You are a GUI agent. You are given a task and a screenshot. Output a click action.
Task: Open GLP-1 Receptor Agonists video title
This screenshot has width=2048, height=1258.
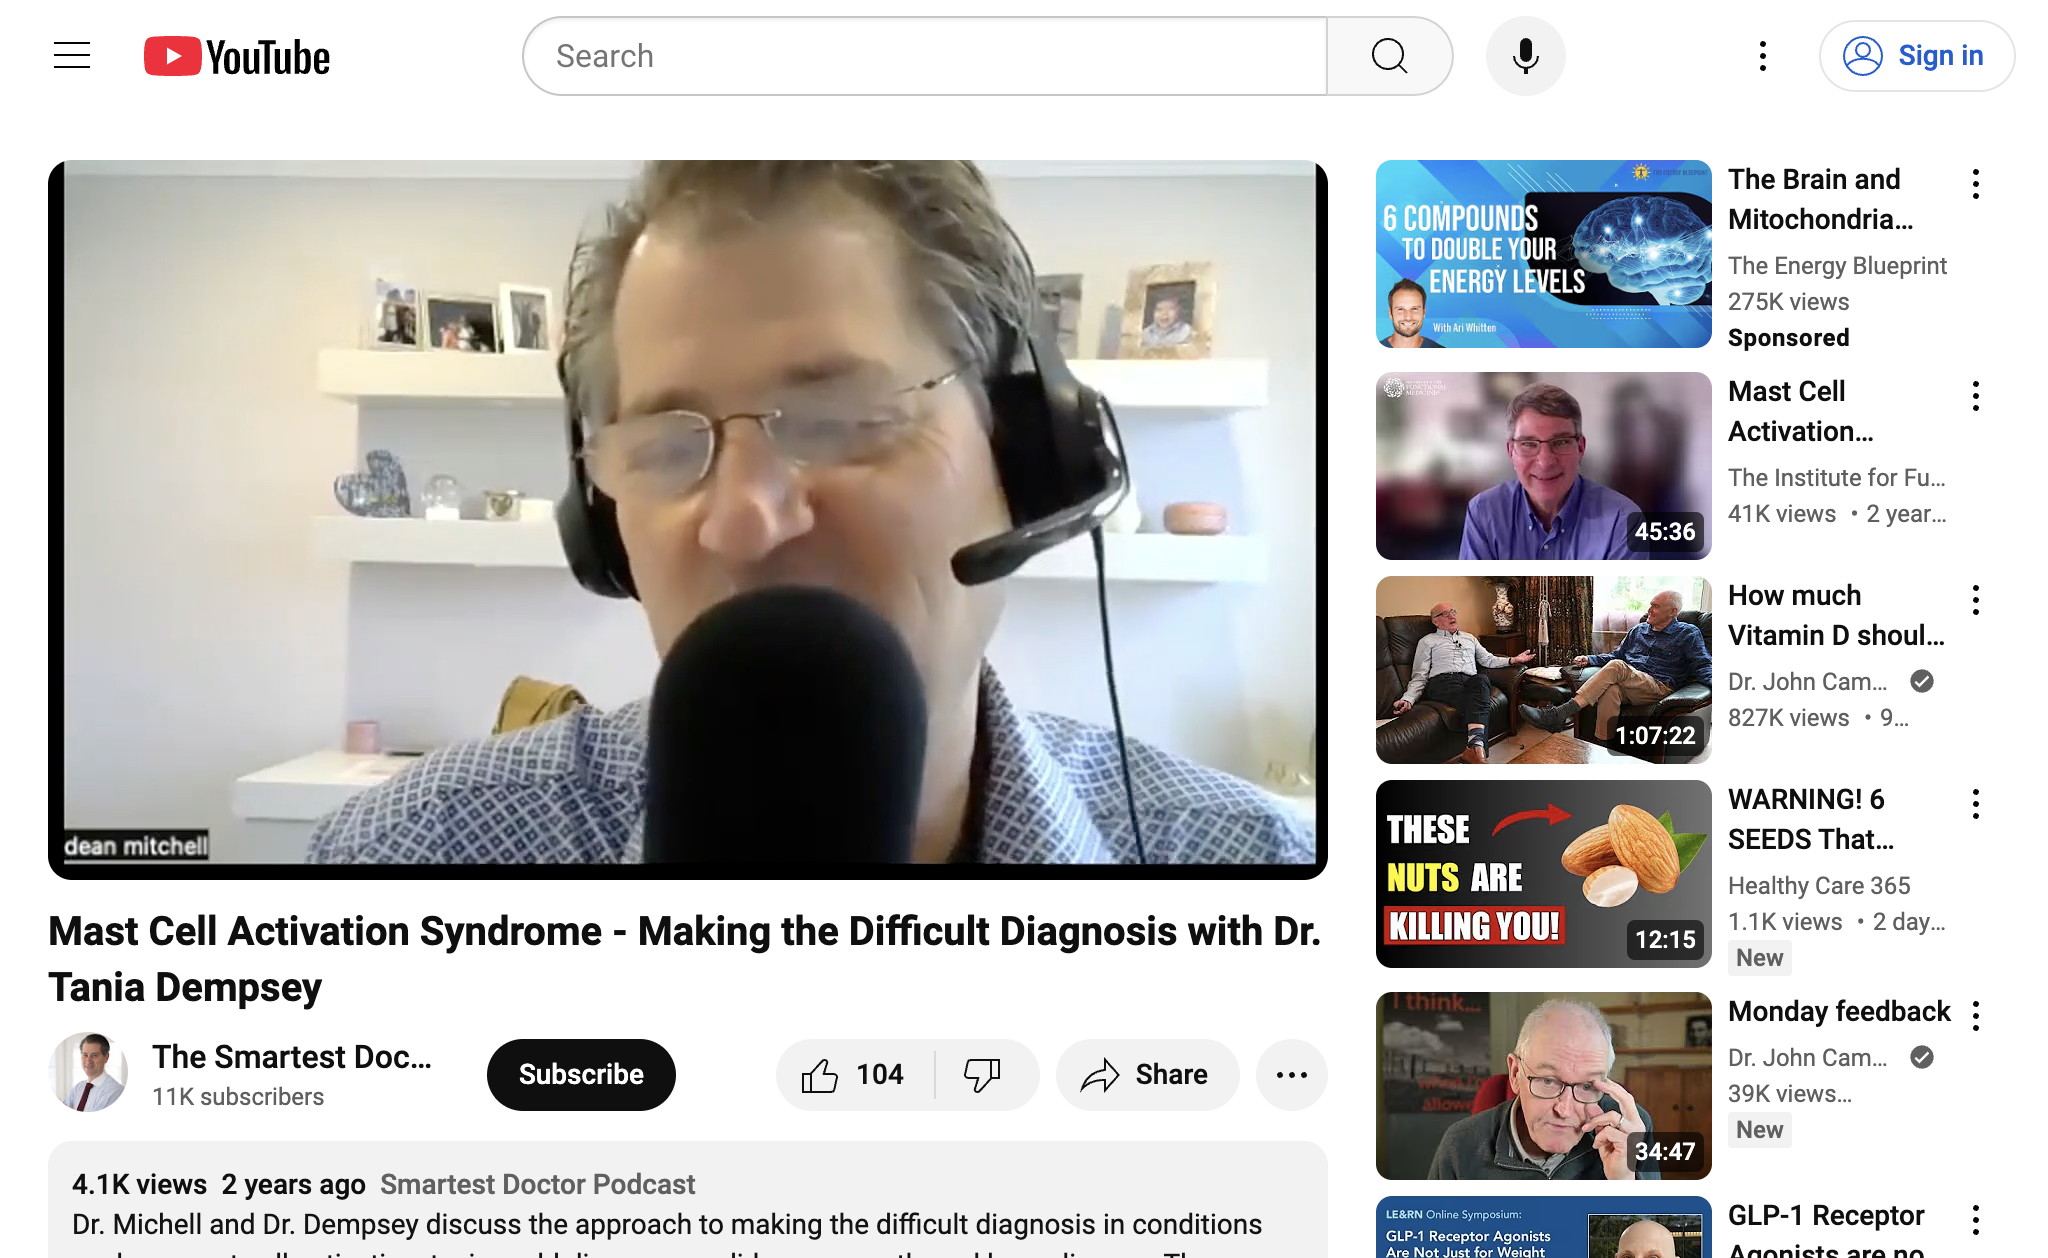(1826, 1230)
